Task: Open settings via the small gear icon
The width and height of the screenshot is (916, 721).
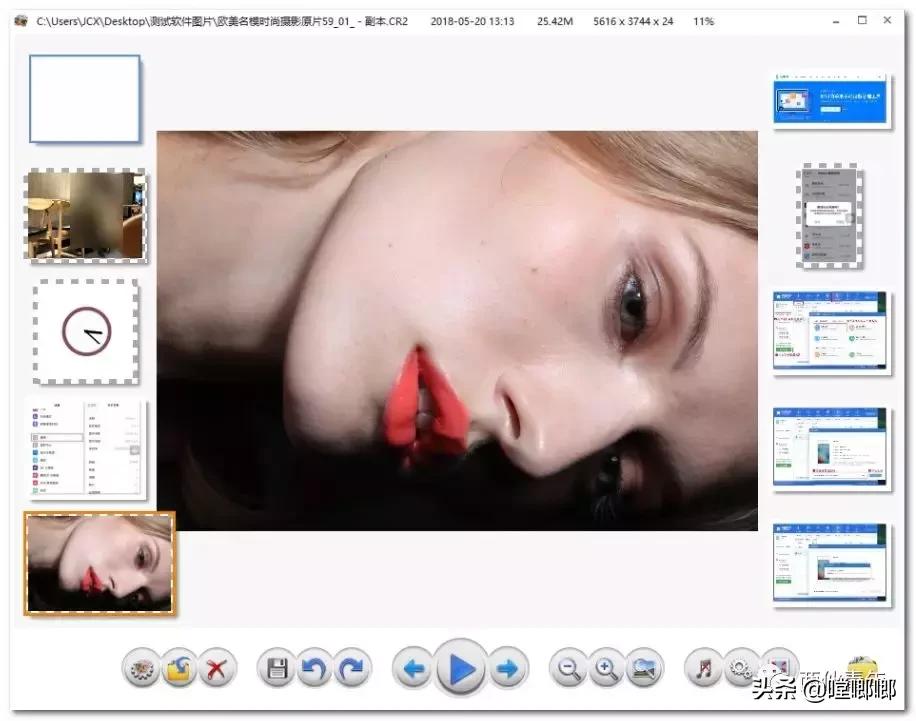Action: pyautogui.click(x=741, y=669)
